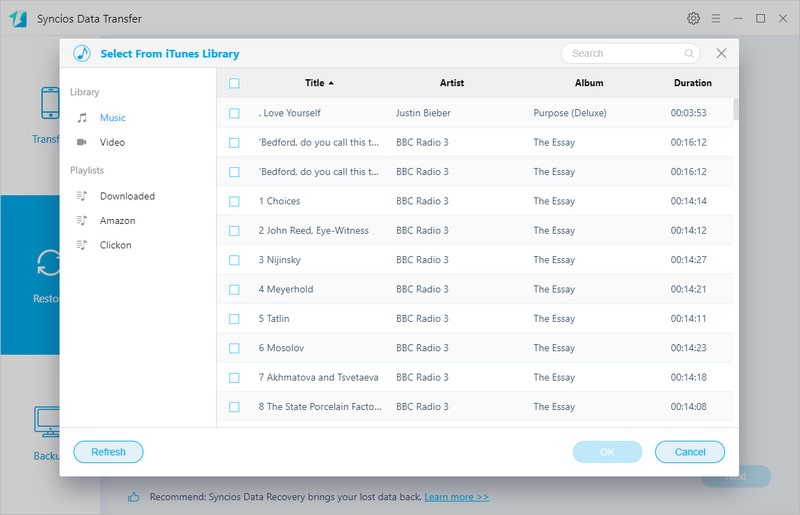The image size is (800, 515).
Task: Click the song list vertical scrollbar
Action: (x=736, y=109)
